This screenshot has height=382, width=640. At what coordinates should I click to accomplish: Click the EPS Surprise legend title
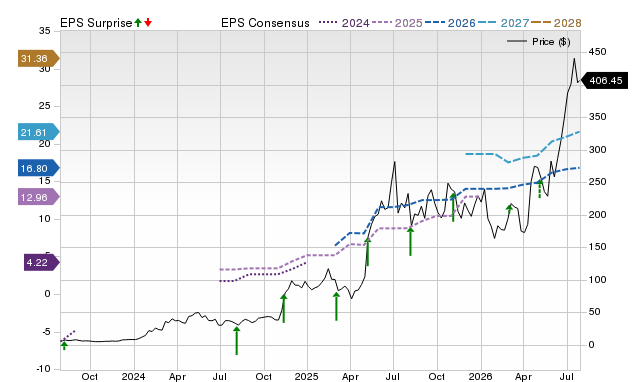coord(96,23)
